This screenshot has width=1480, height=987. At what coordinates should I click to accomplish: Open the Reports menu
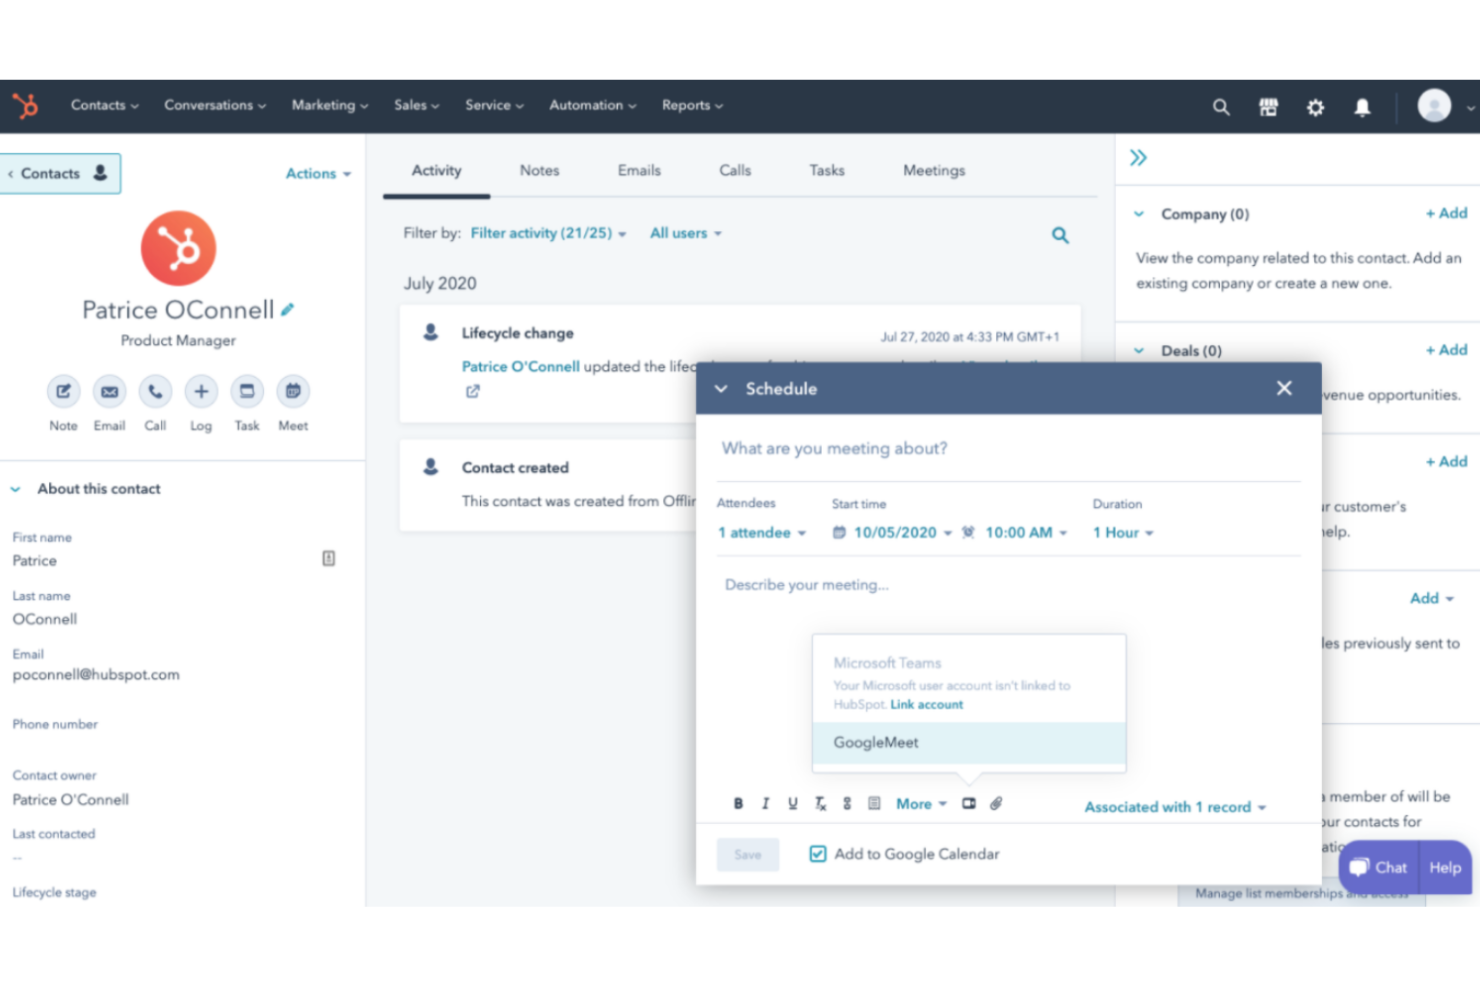pyautogui.click(x=692, y=105)
